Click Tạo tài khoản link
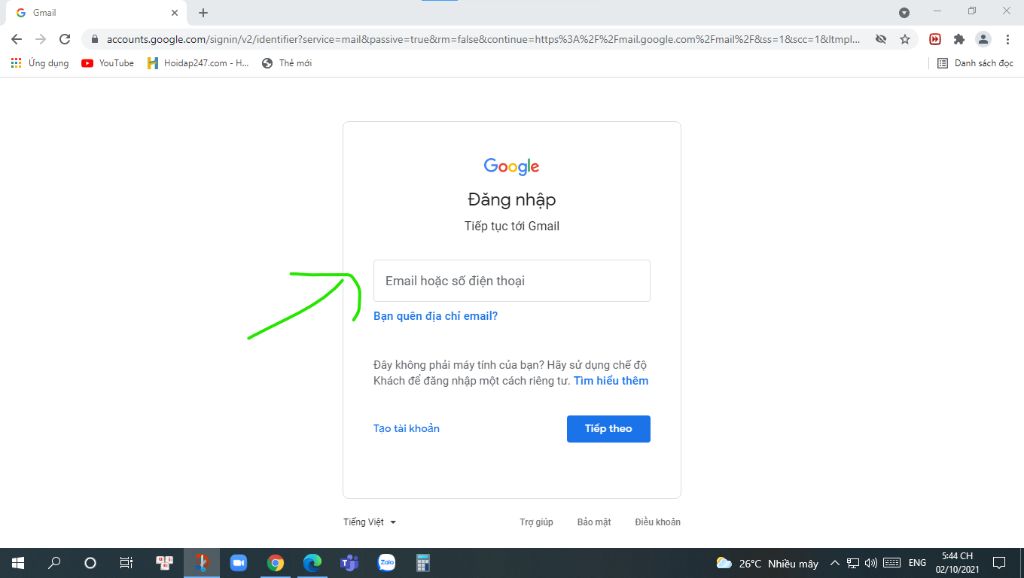Screen dimensions: 1024x578 [406, 428]
